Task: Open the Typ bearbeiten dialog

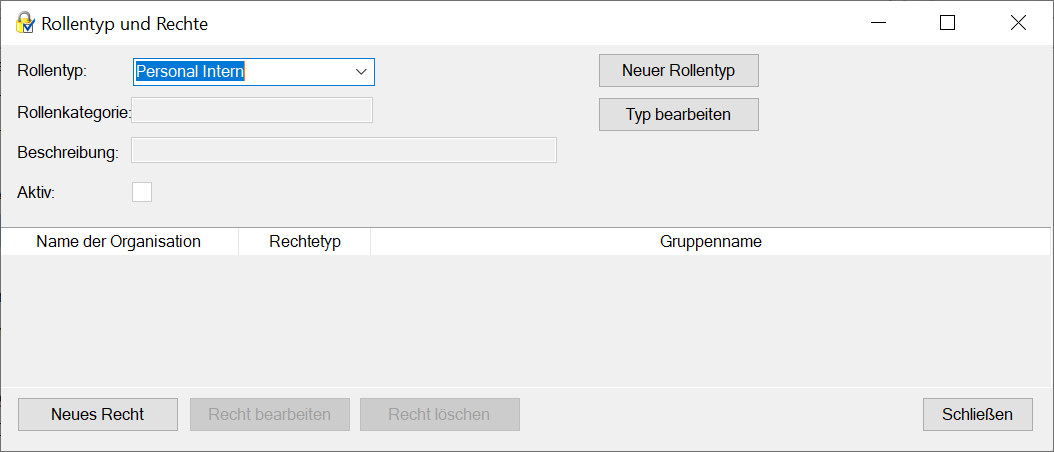Action: pos(678,114)
